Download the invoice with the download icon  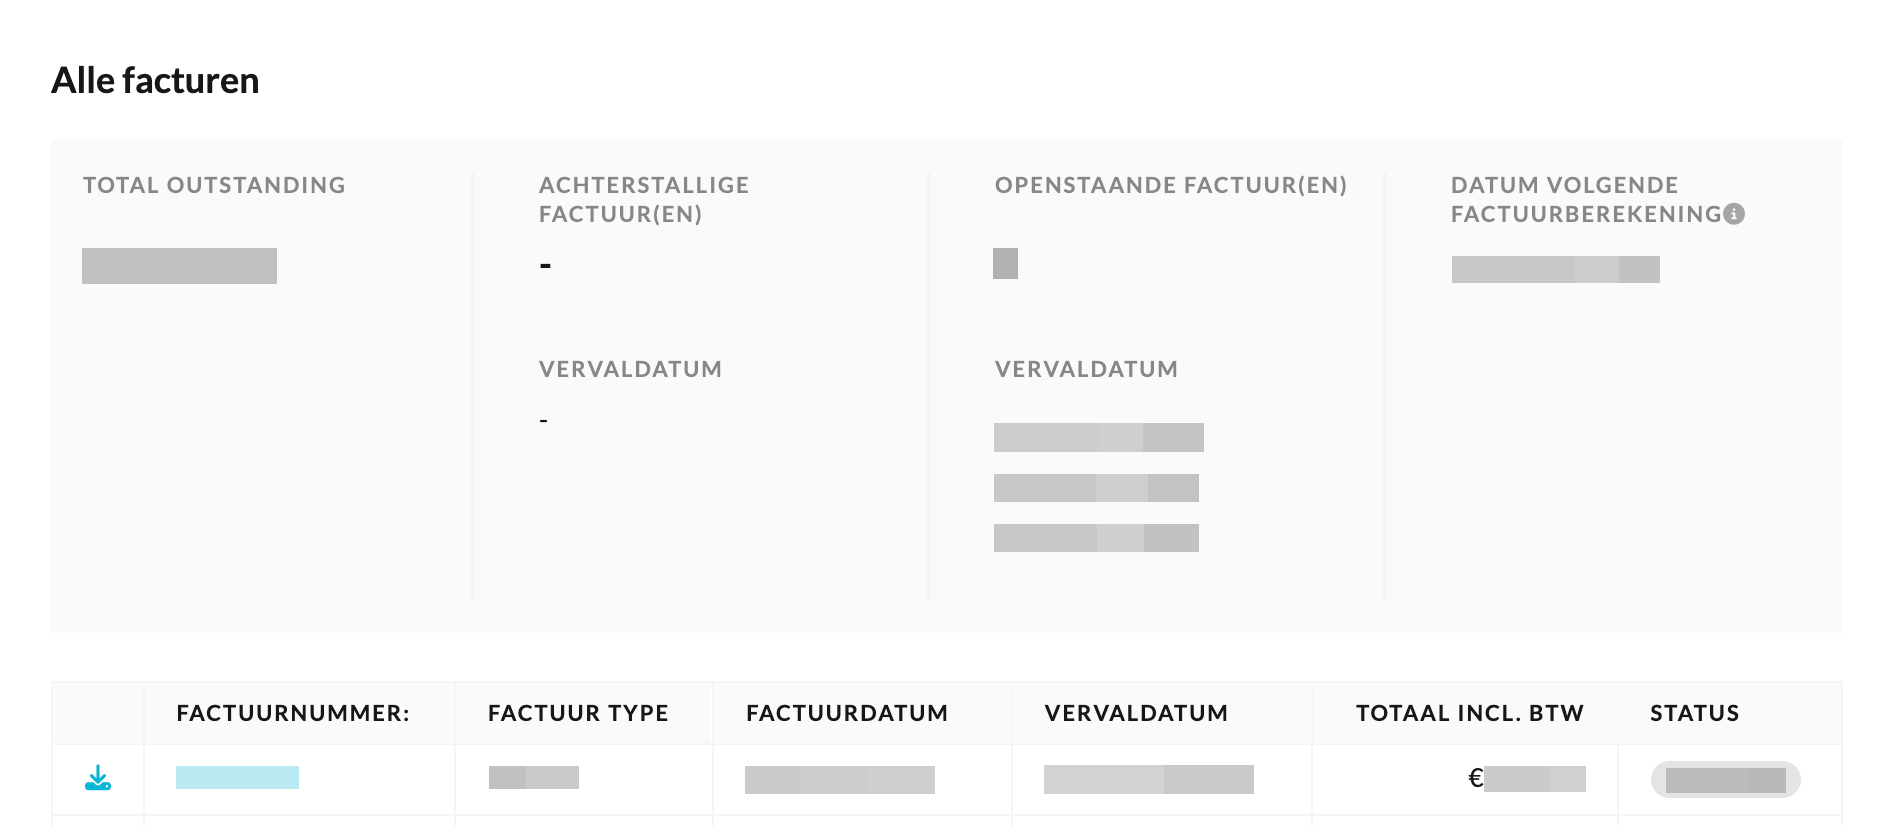98,778
